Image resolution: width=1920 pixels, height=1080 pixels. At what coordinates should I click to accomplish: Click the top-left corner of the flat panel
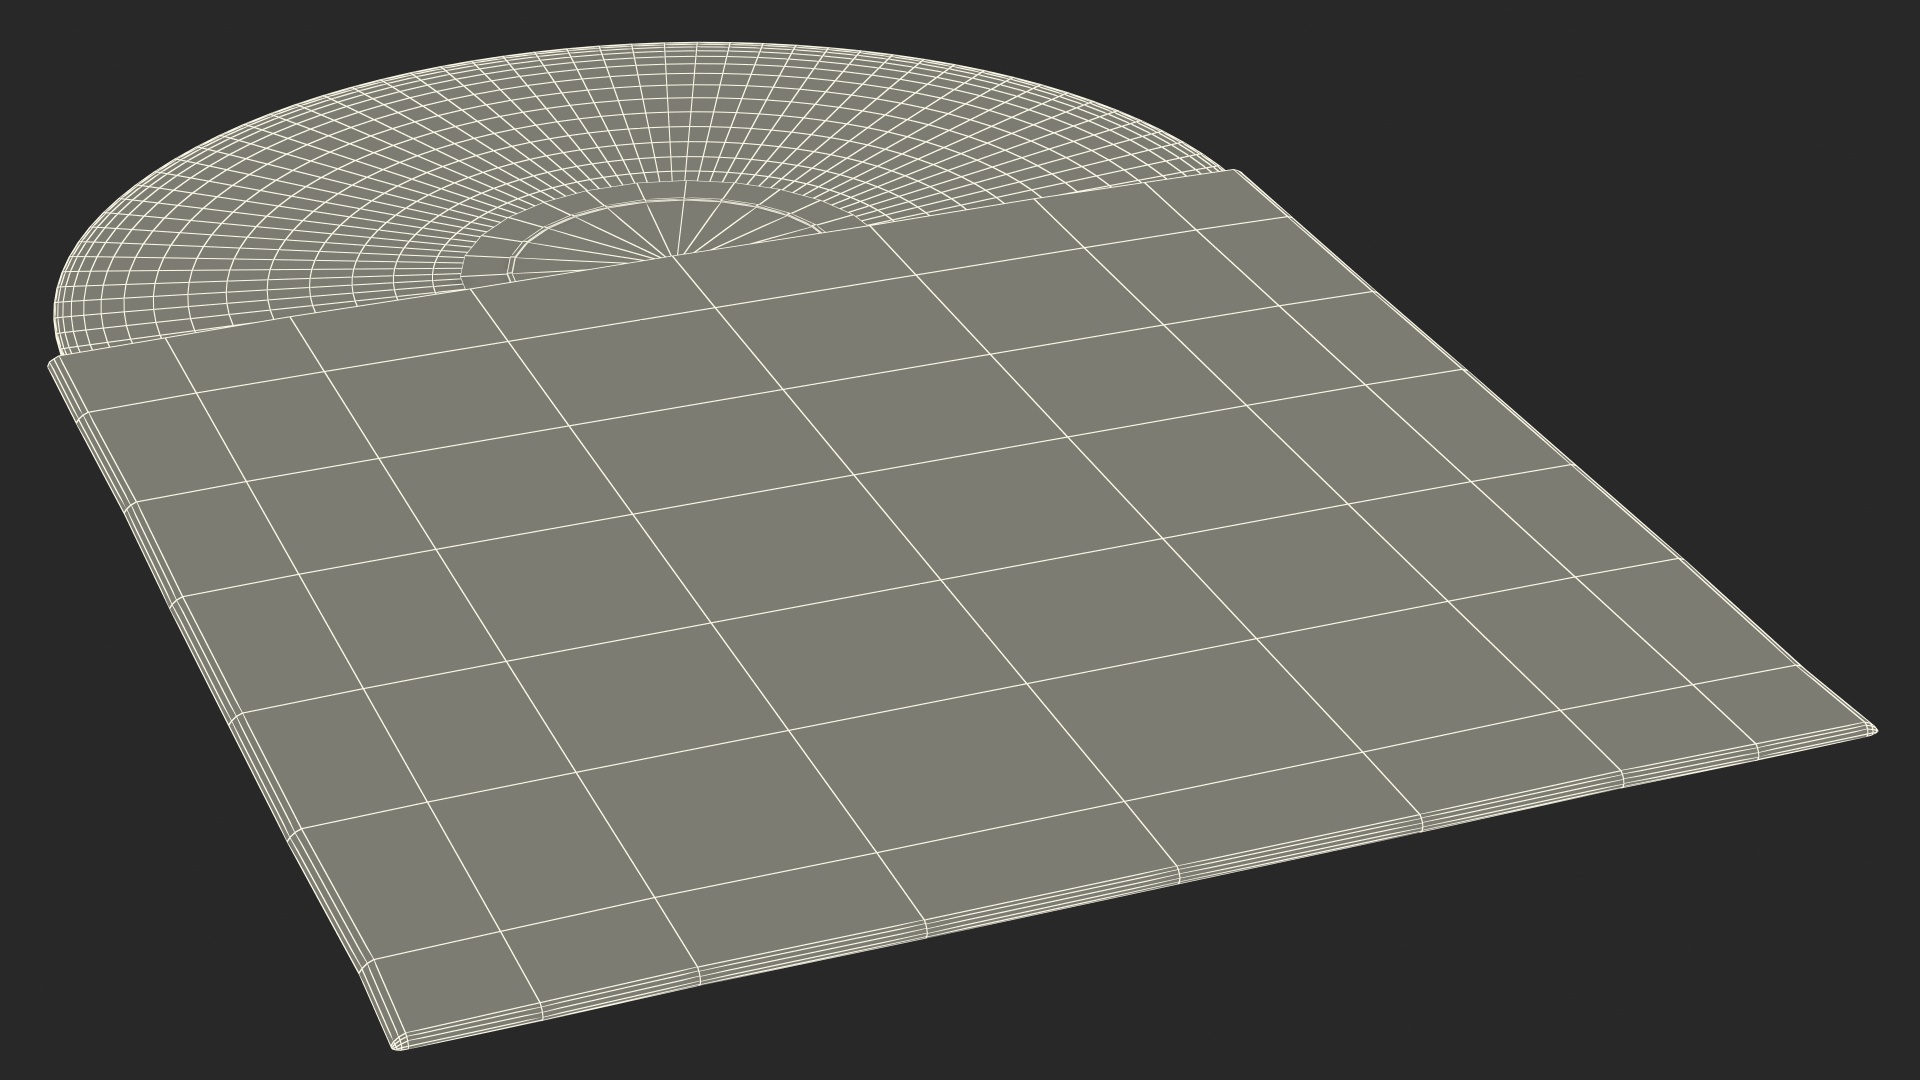coord(52,363)
